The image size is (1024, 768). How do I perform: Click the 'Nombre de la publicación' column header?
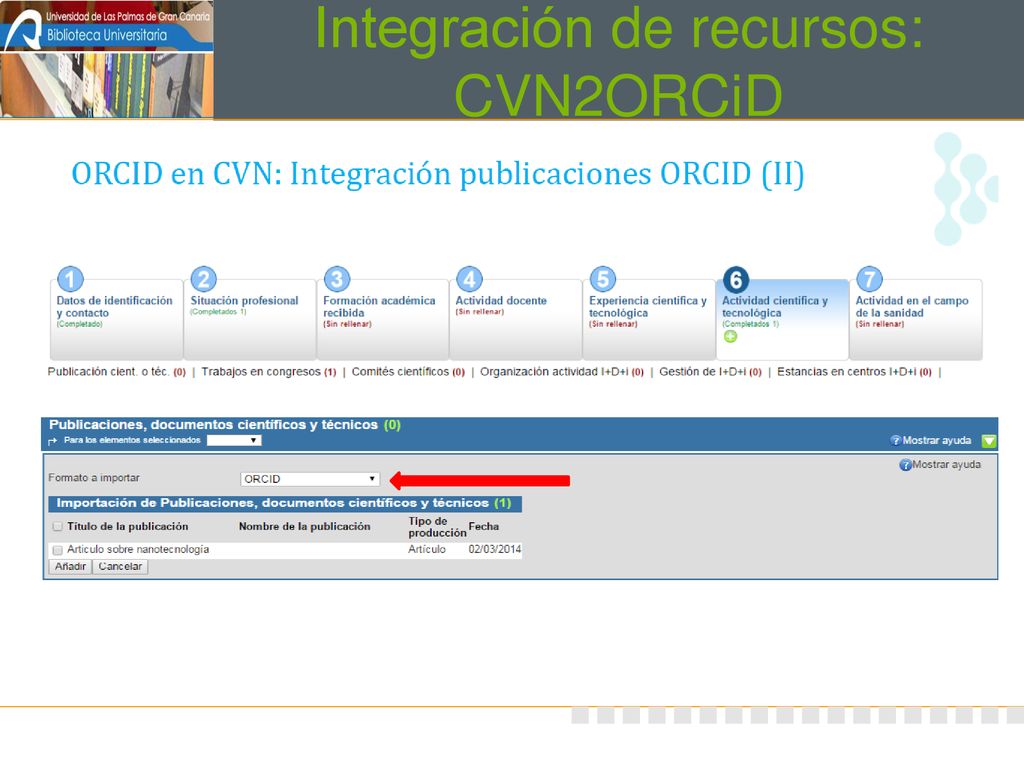coord(304,526)
